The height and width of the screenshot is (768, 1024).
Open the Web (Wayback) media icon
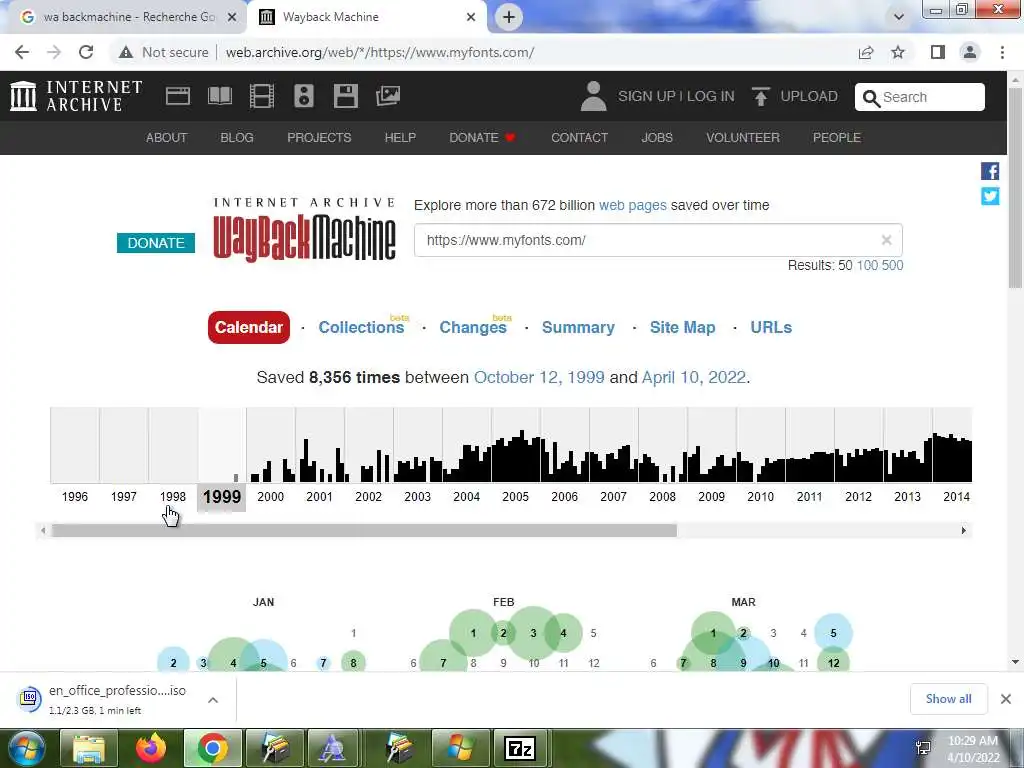(178, 96)
